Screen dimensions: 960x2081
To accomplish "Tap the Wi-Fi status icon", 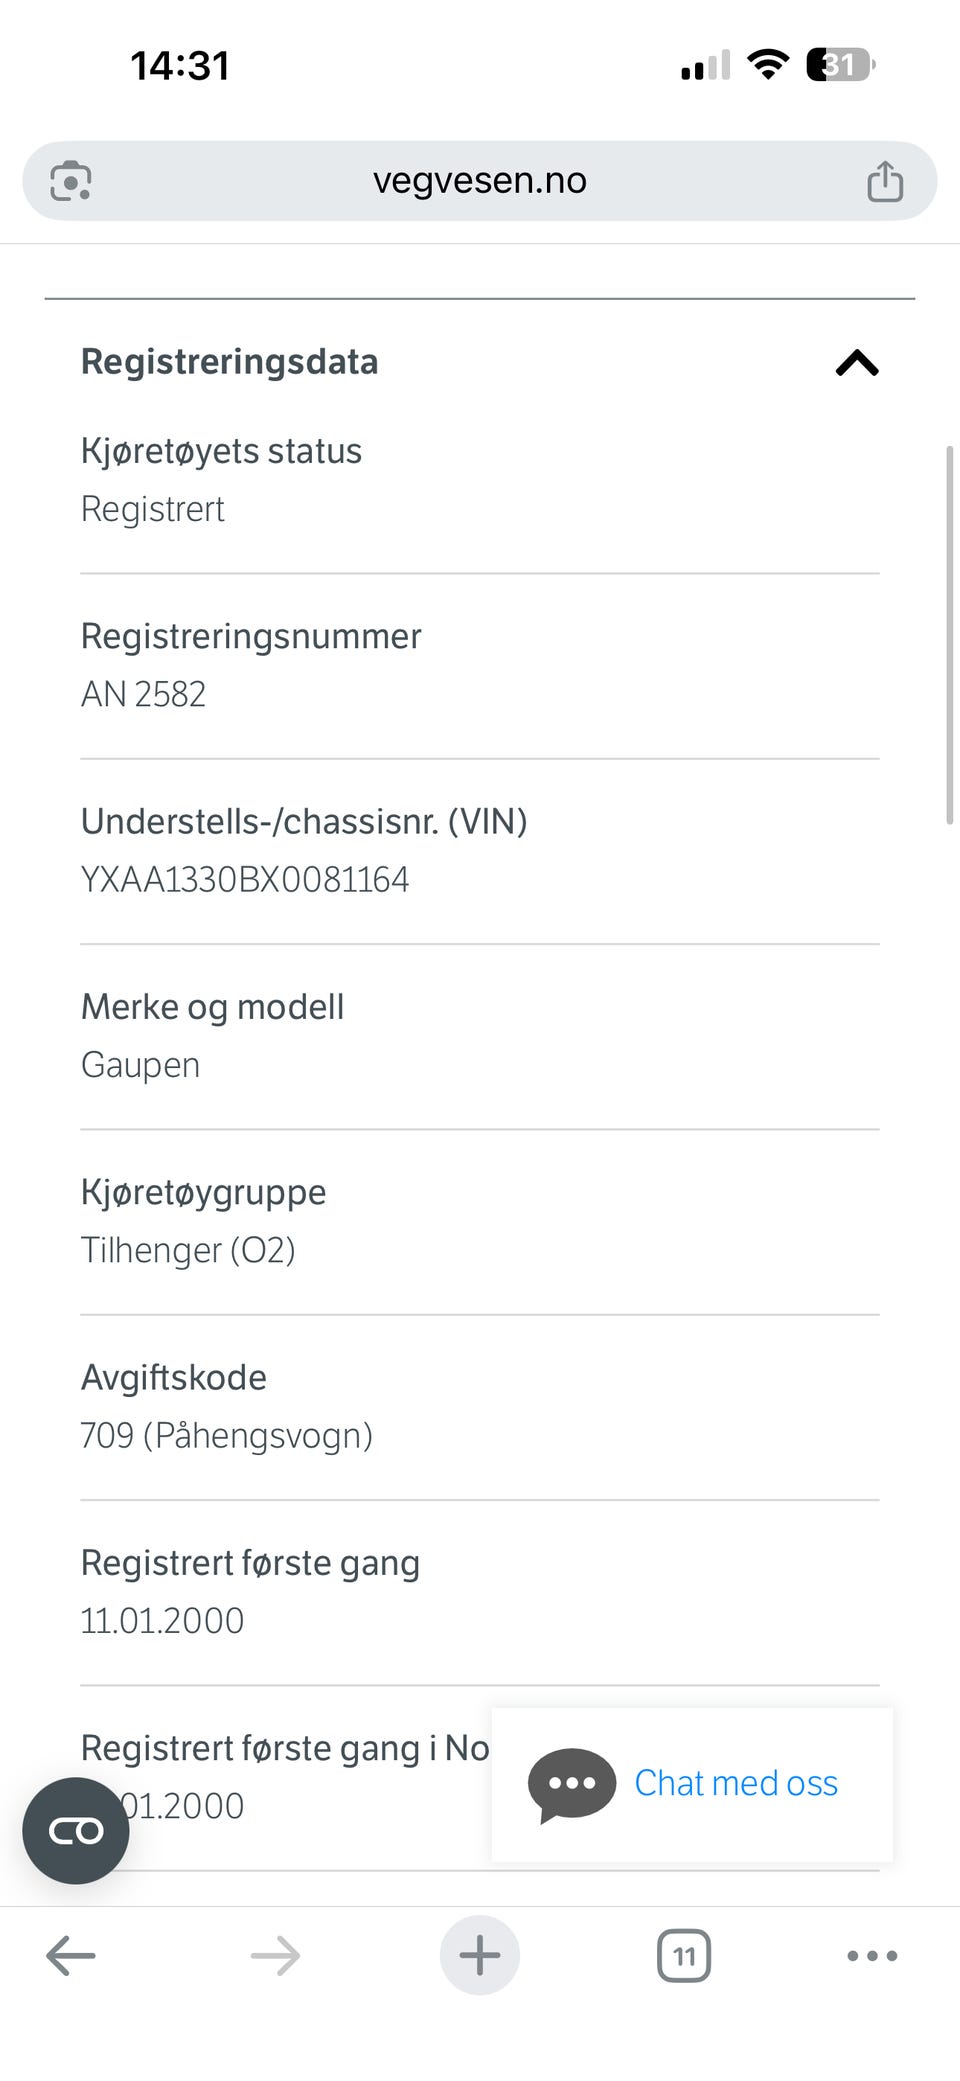I will click(x=768, y=65).
